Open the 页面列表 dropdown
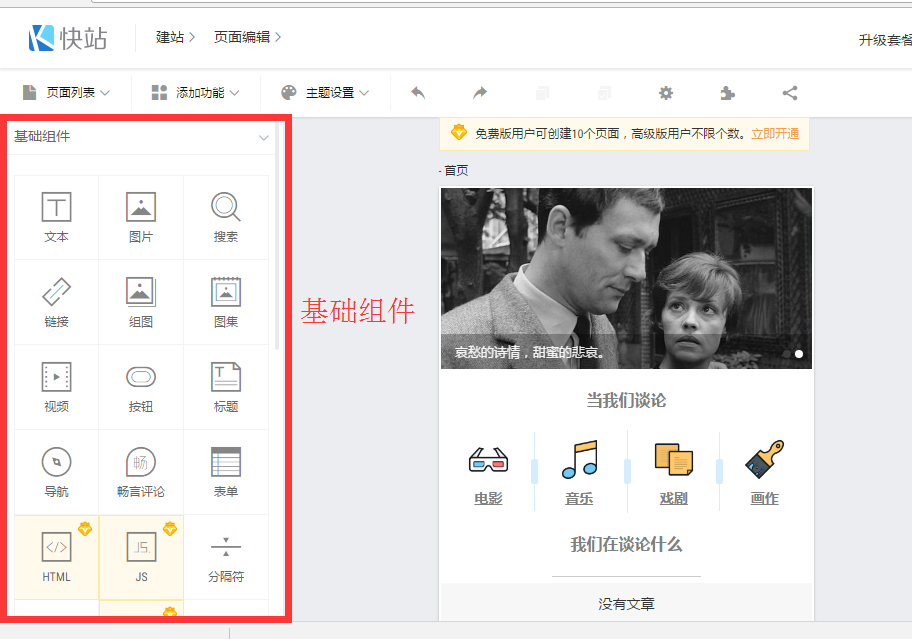This screenshot has width=912, height=639. point(67,93)
